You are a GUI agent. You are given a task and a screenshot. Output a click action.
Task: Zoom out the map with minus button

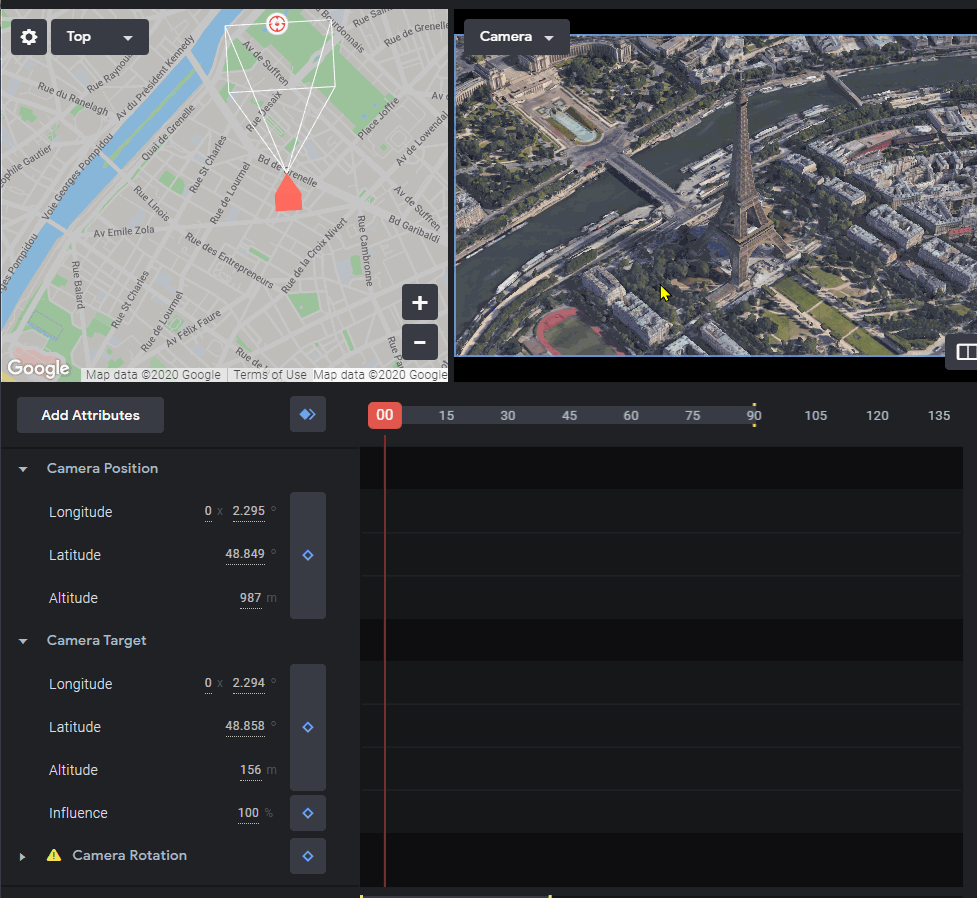420,342
